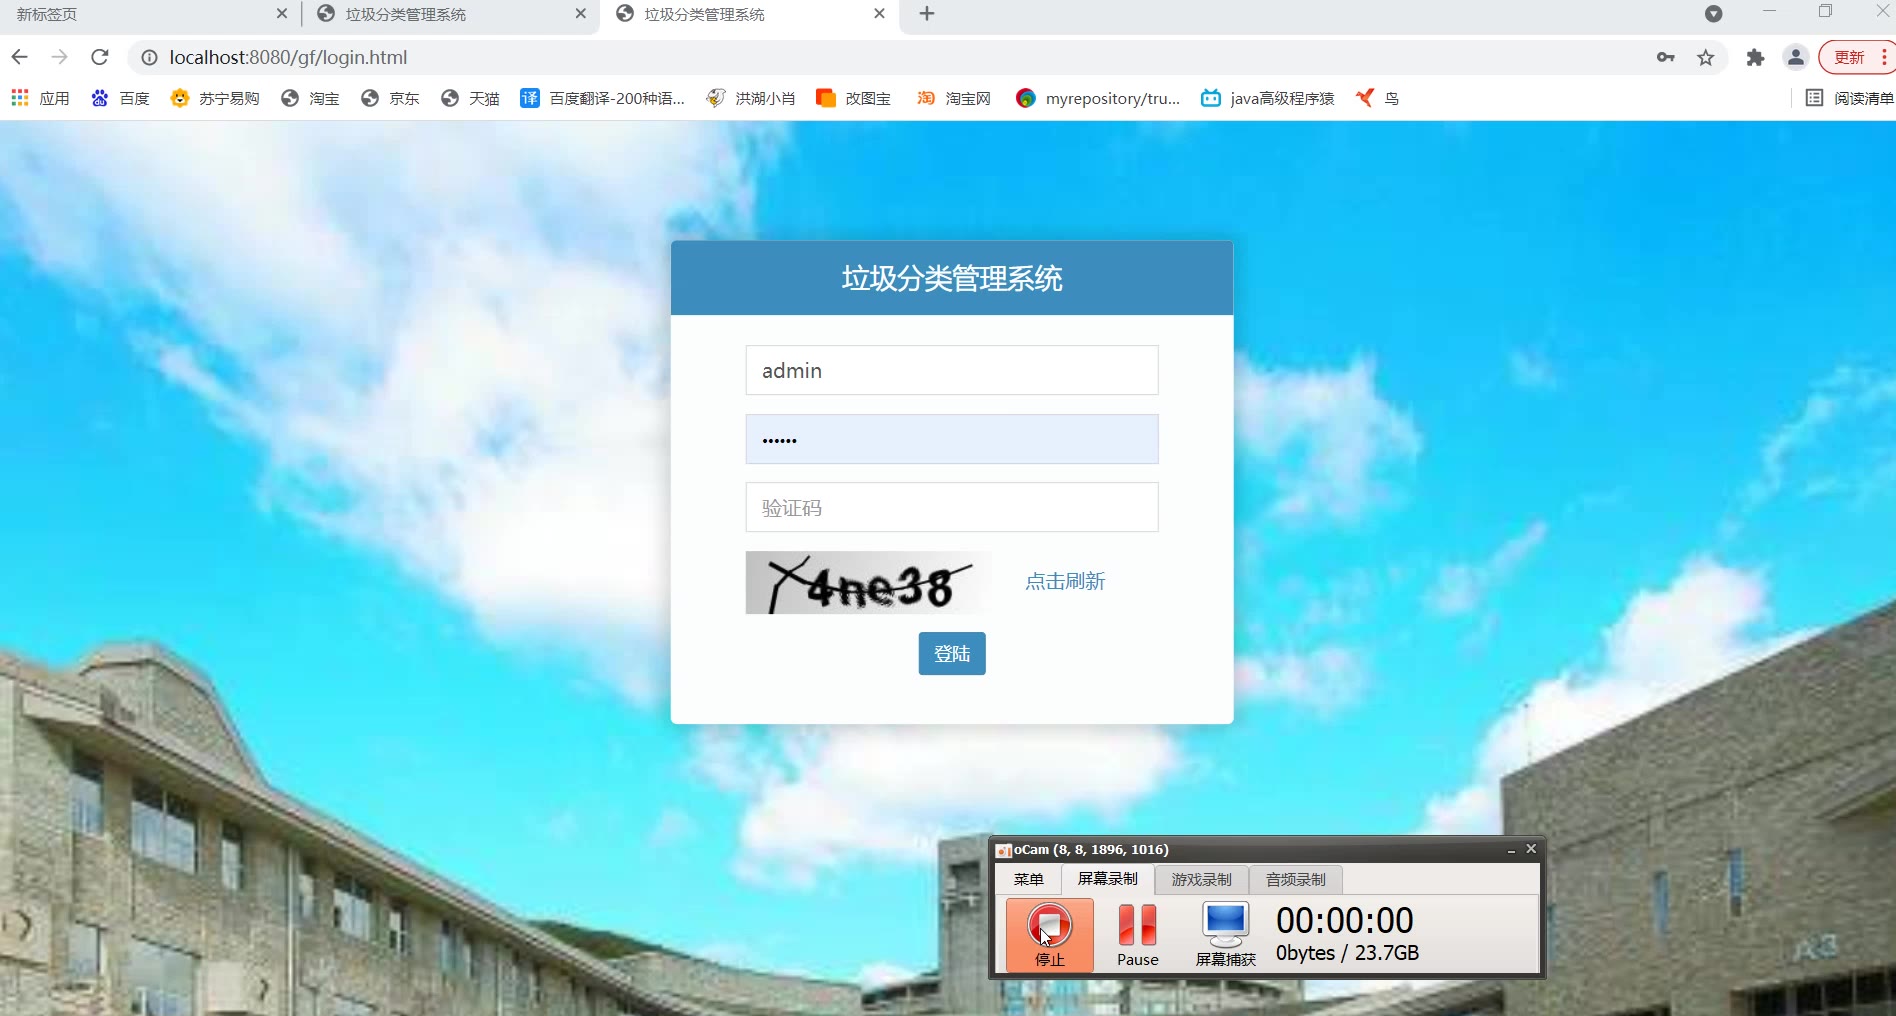
Task: Stop recording with oCam 停止 button
Action: pos(1050,935)
